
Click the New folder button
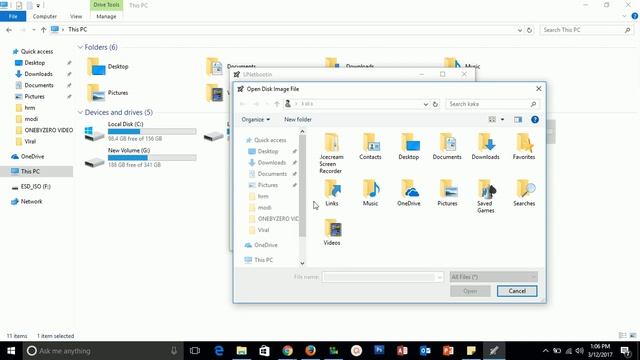298,120
